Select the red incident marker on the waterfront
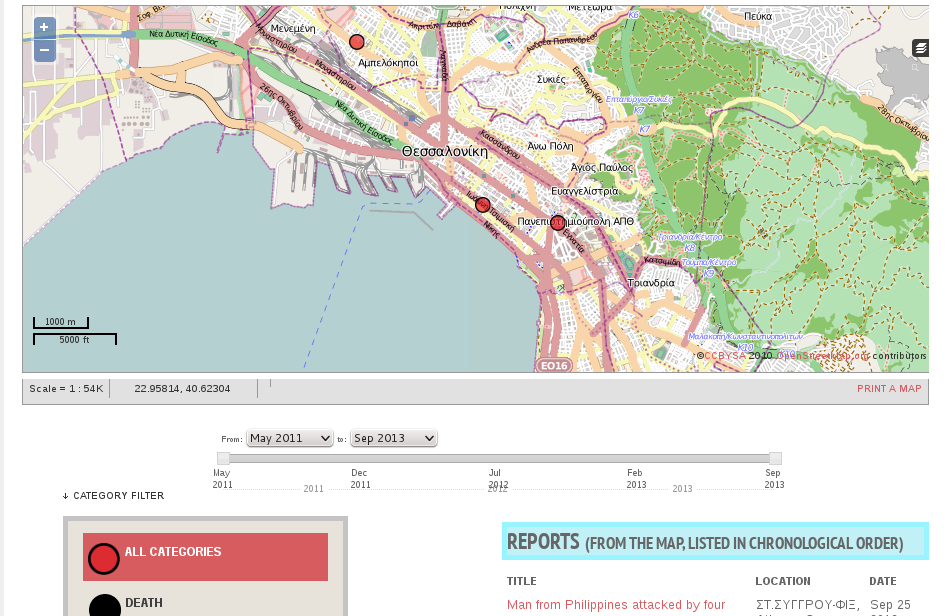 tap(483, 205)
